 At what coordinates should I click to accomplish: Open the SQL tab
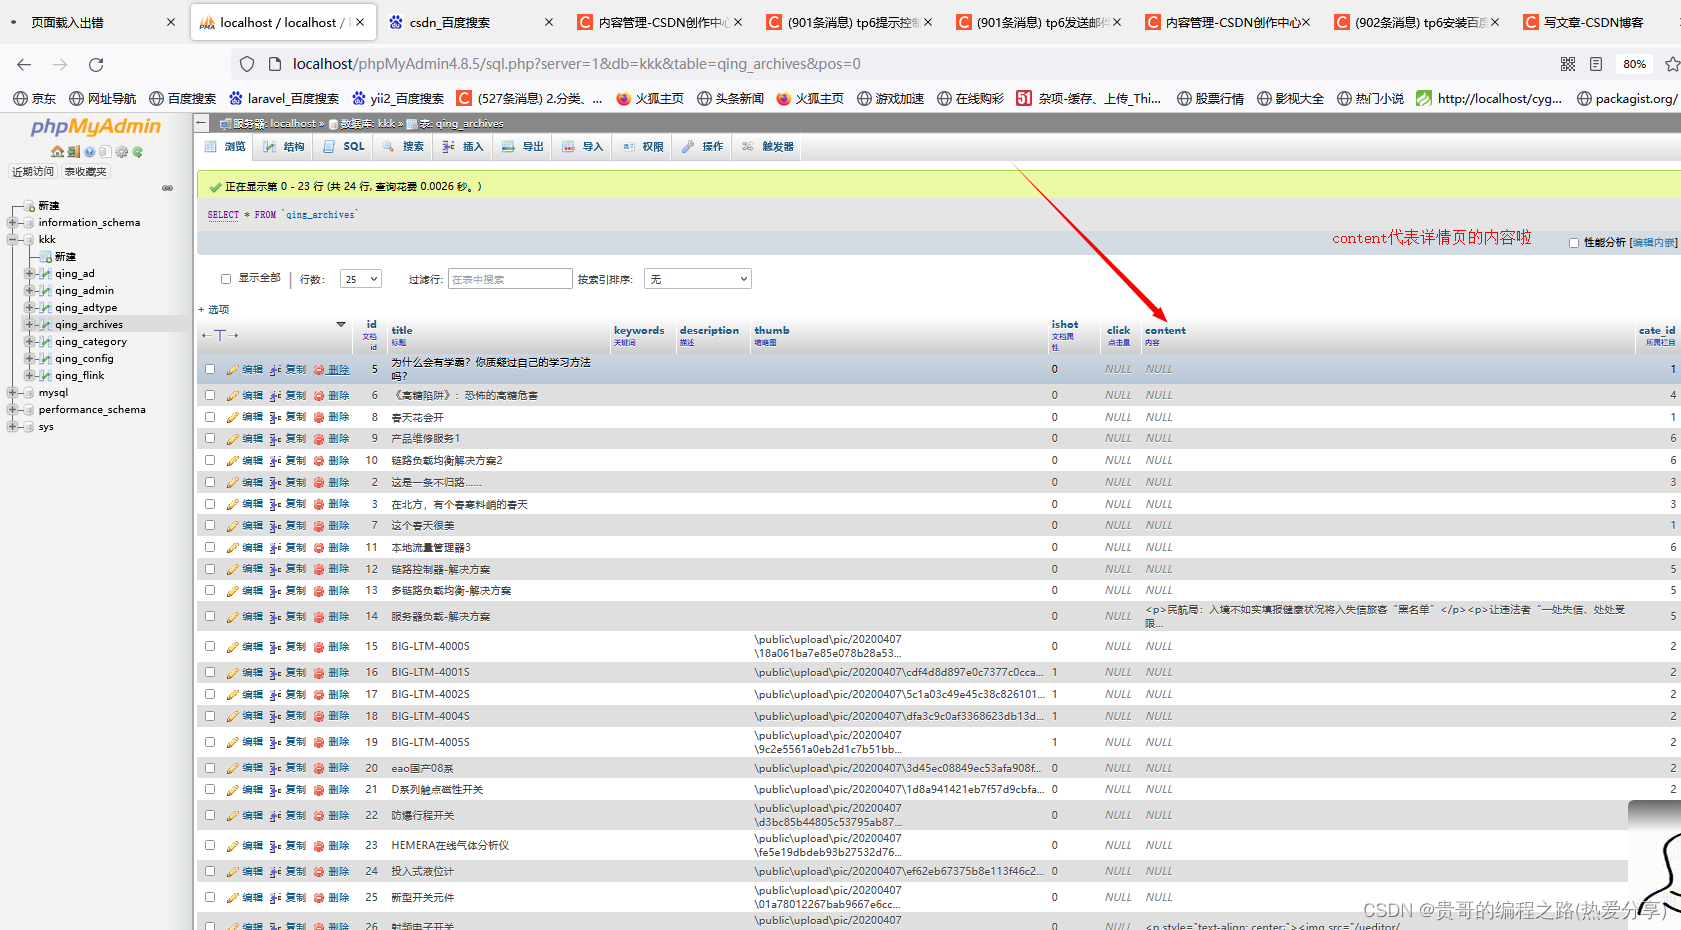click(x=344, y=147)
